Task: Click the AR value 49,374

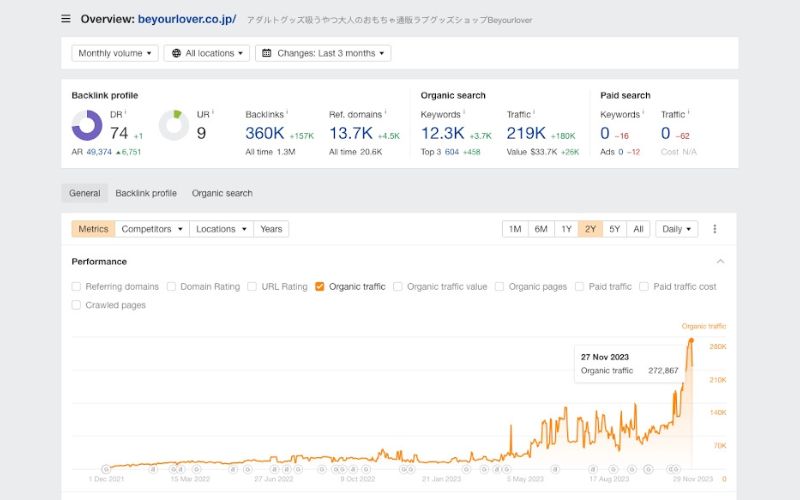Action: 99,152
